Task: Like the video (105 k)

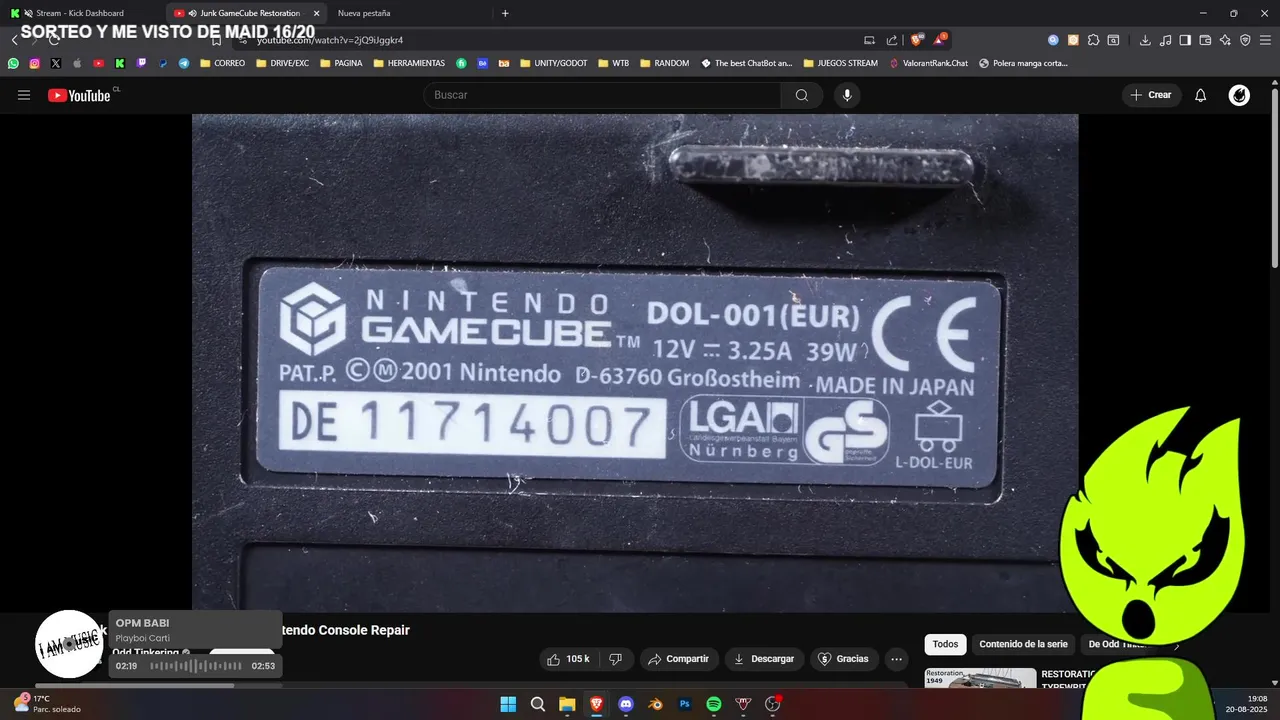Action: pos(567,659)
